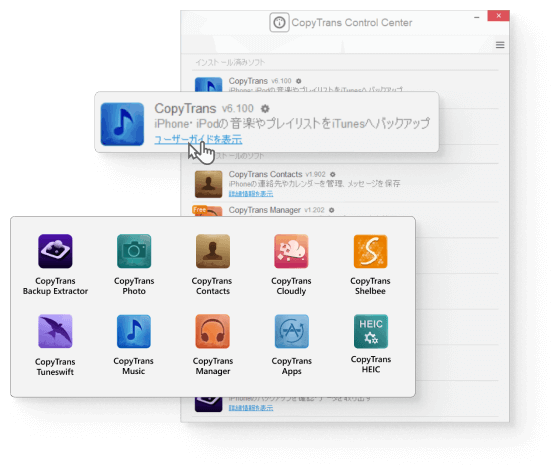
Task: Click the 'CopyTrans Music' label text
Action: click(x=134, y=366)
